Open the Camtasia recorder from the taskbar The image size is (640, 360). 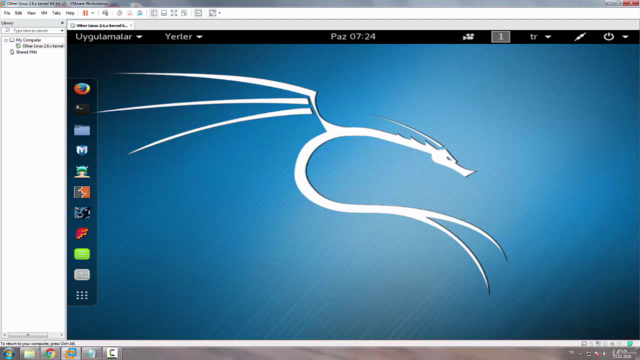[112, 353]
